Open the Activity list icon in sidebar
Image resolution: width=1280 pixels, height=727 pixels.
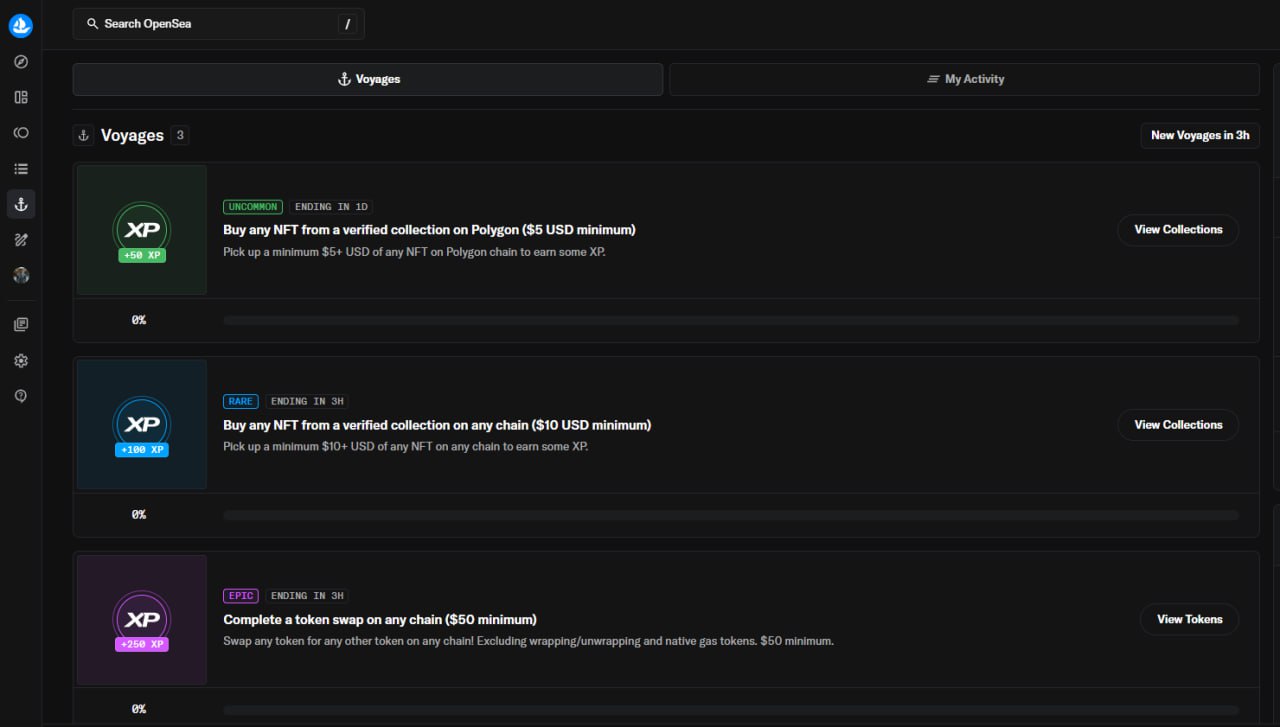click(21, 169)
